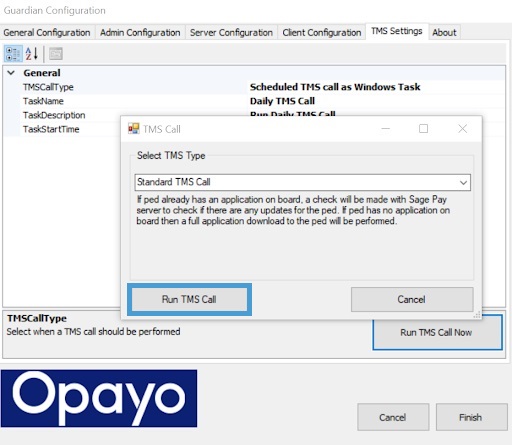This screenshot has height=445, width=512.
Task: Cancel the Guardian Configuration window
Action: tap(393, 417)
